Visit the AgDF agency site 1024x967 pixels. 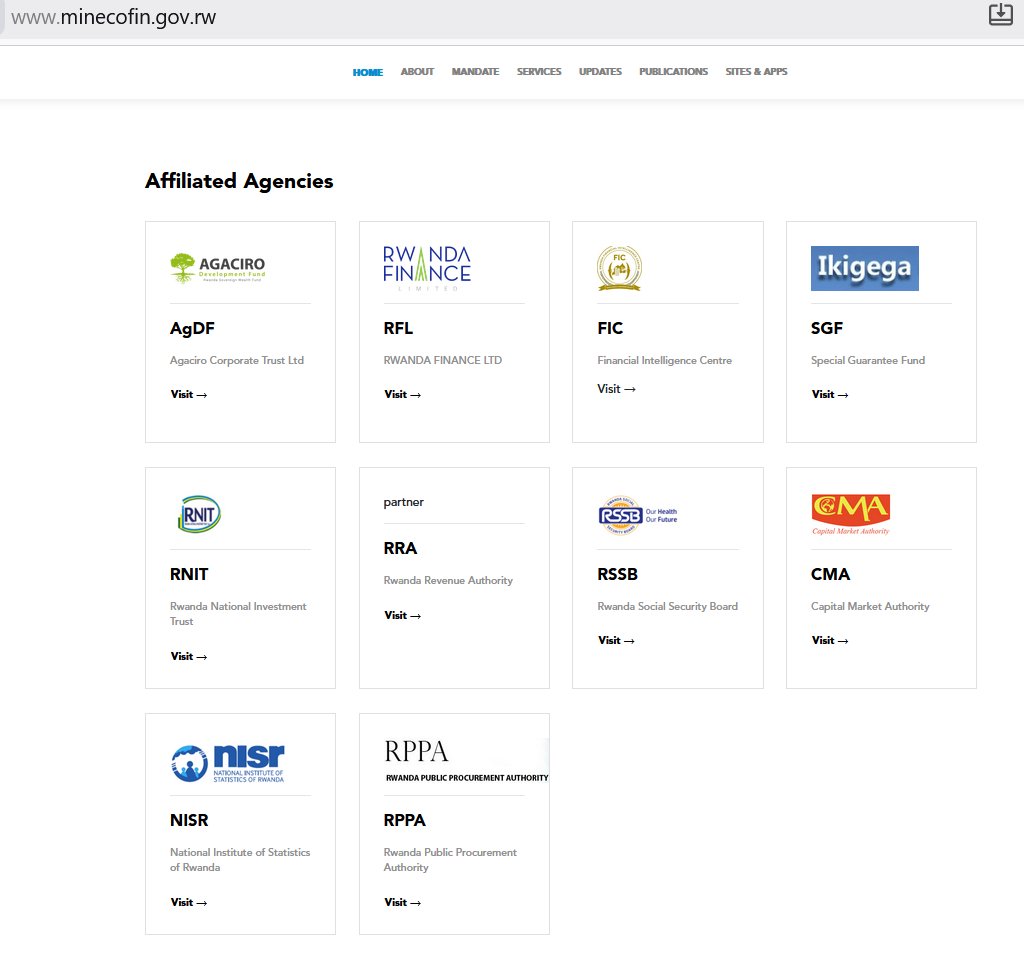[189, 394]
